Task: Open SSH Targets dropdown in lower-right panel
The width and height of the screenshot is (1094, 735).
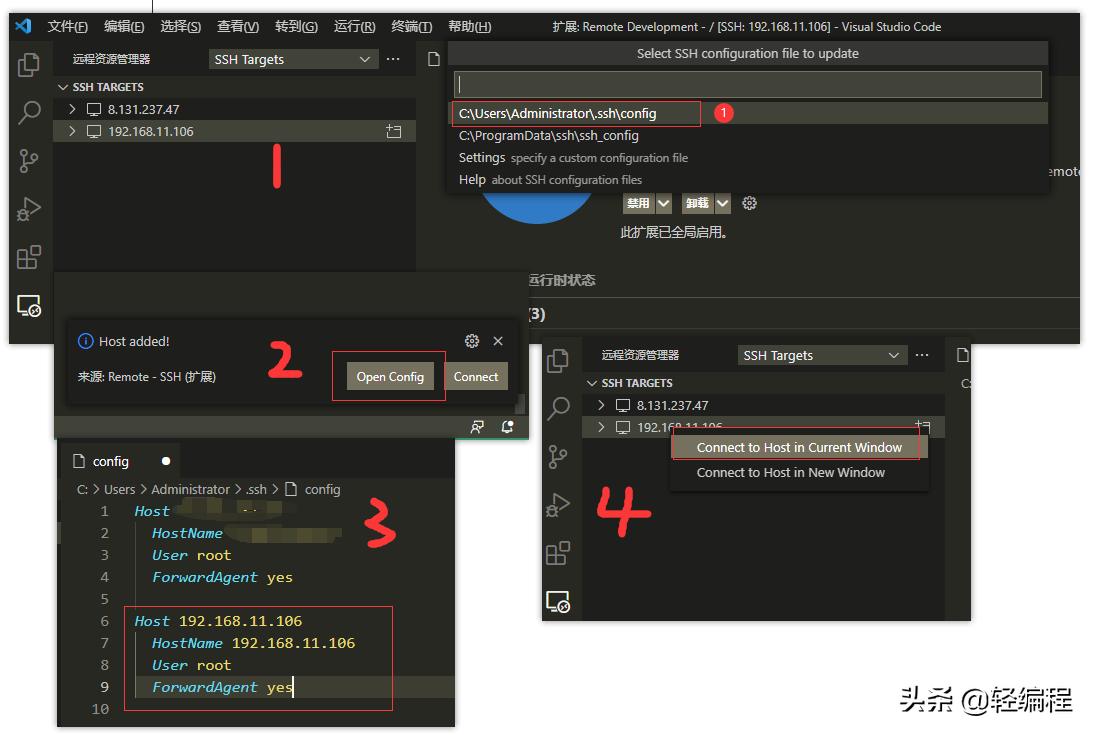Action: [822, 355]
